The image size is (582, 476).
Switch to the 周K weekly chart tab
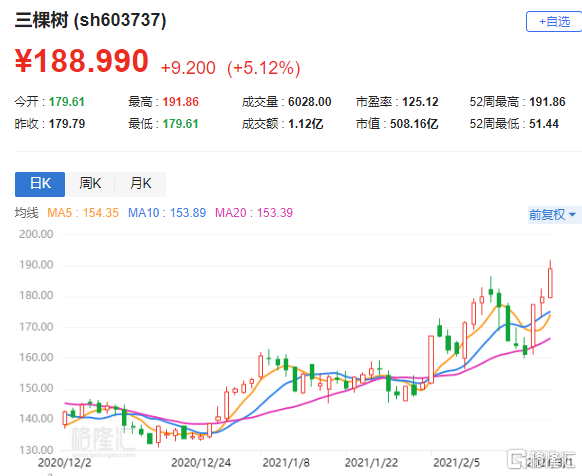tap(90, 184)
